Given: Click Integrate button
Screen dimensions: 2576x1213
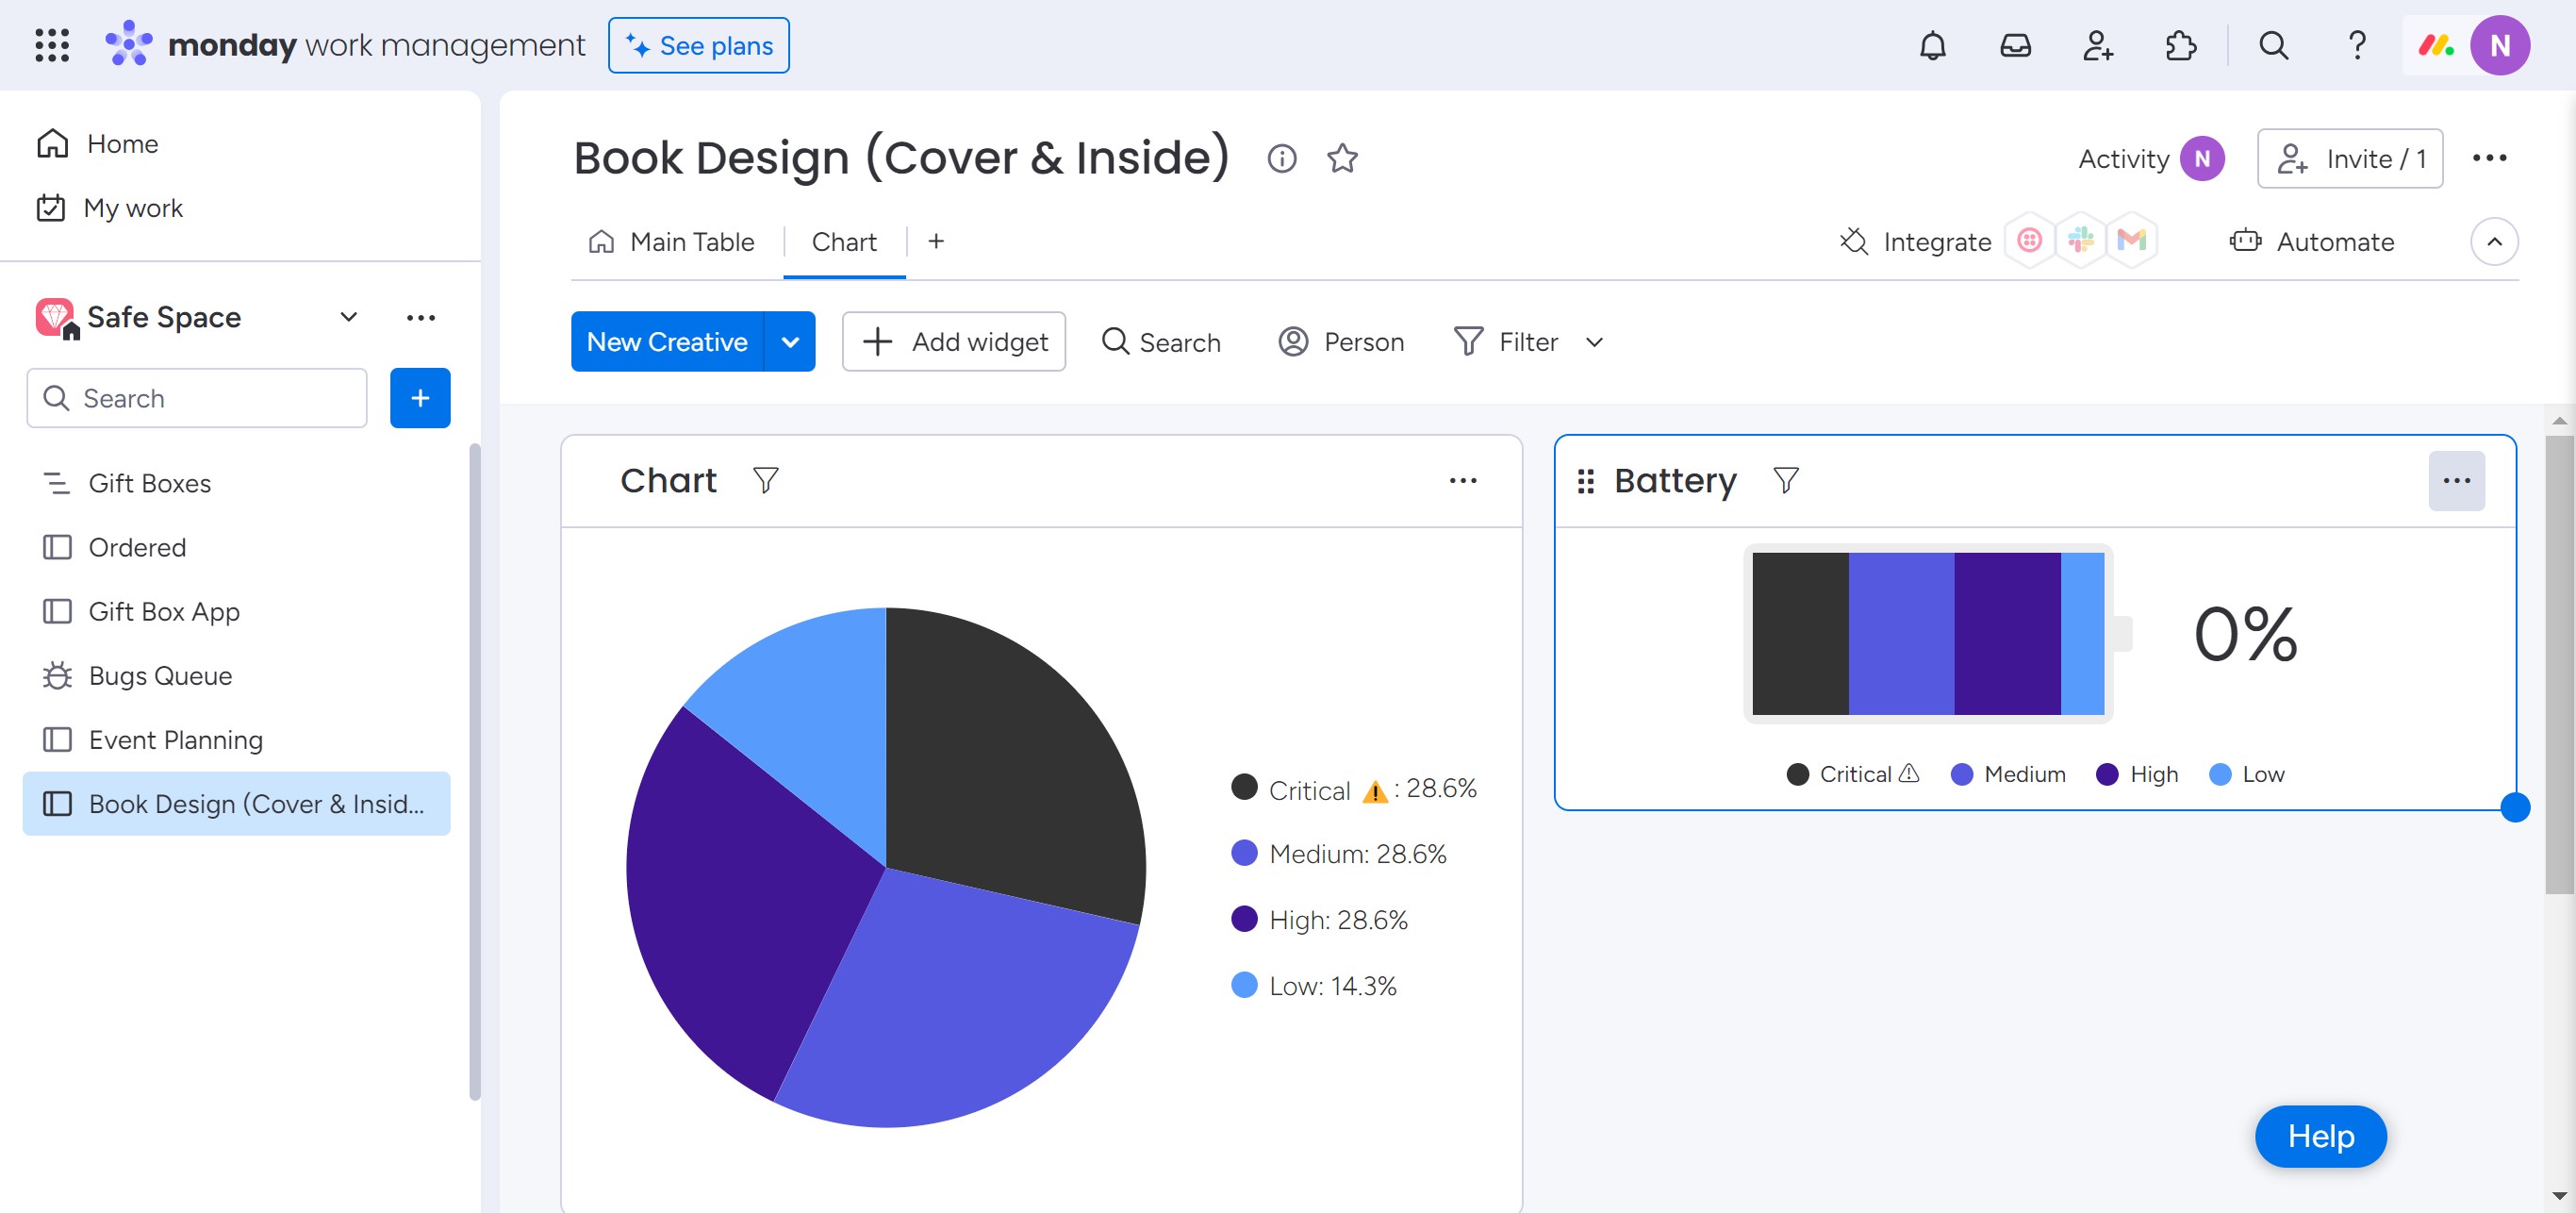Looking at the screenshot, I should coord(1915,241).
